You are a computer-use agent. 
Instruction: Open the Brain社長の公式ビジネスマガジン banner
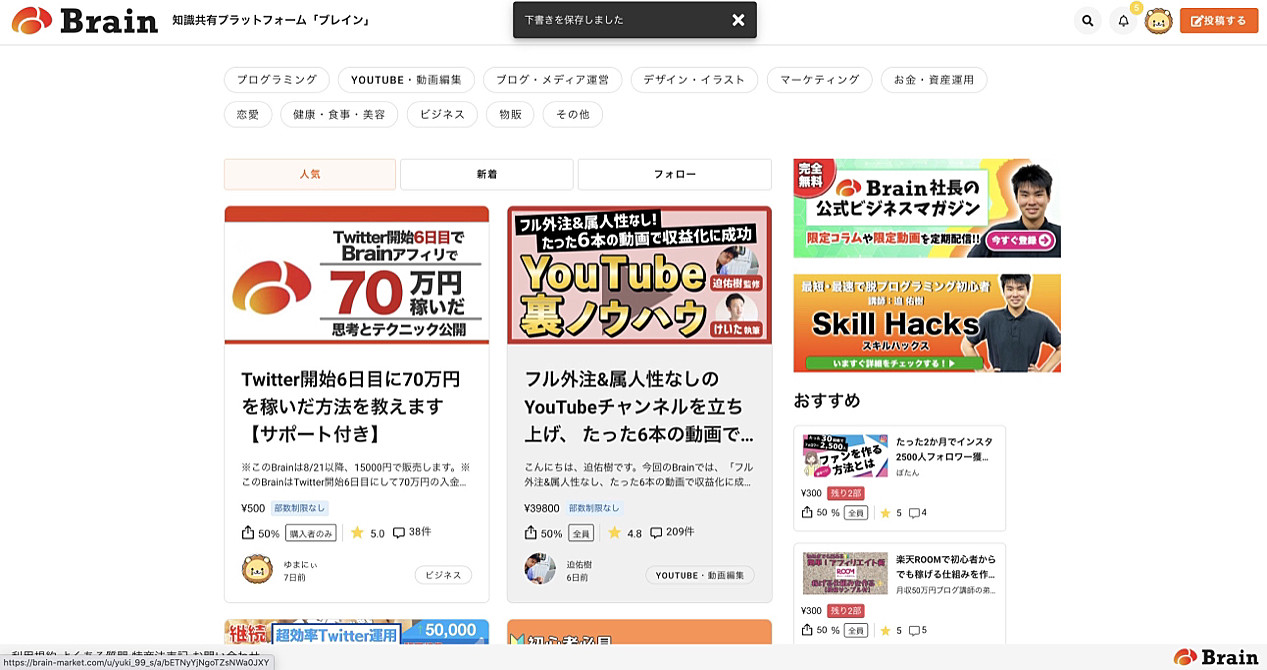tap(927, 208)
